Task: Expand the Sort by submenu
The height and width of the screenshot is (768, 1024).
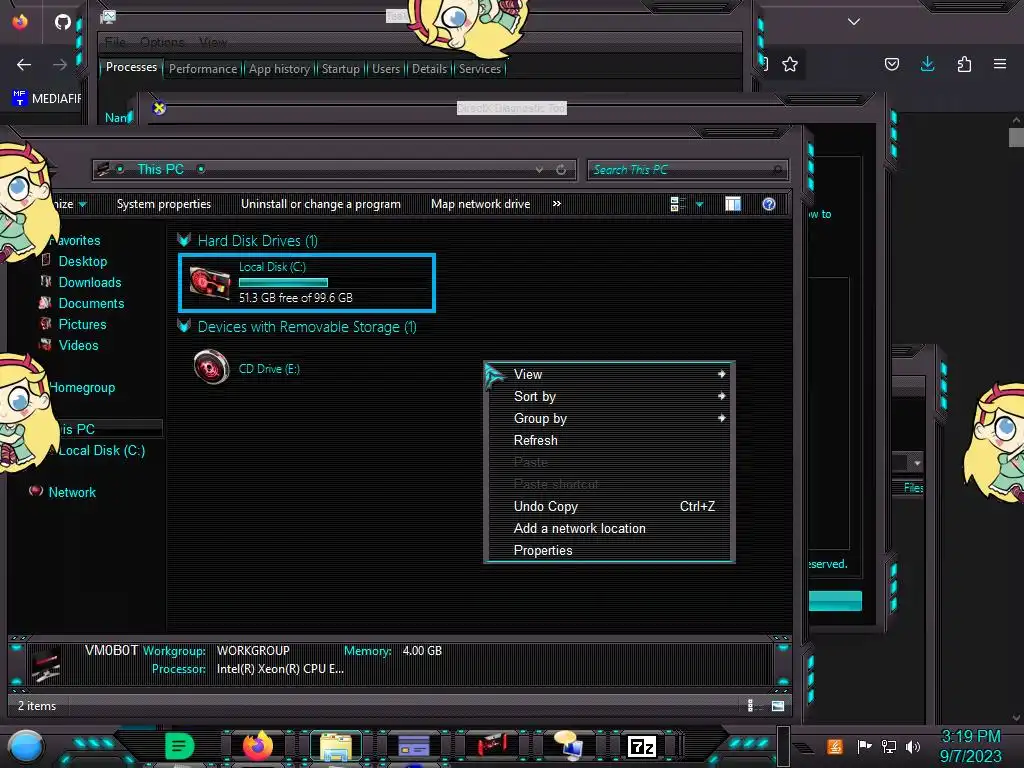Action: [x=722, y=396]
